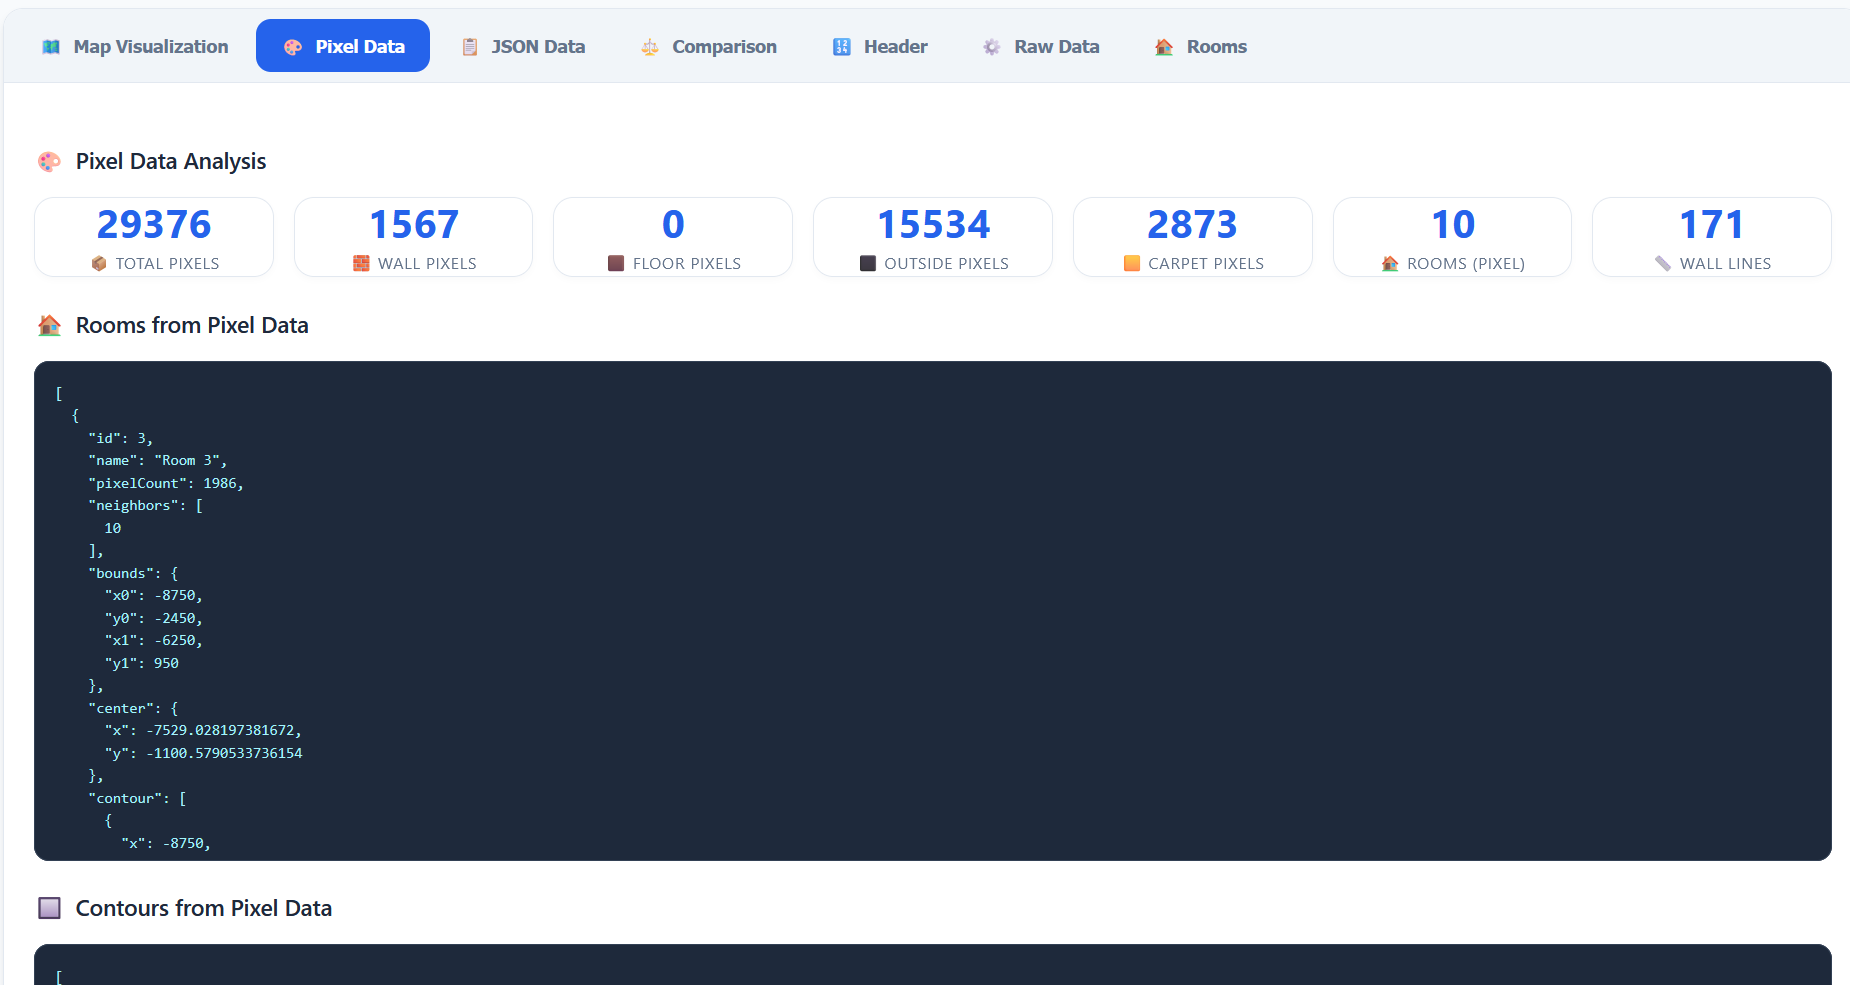Click the brick icon next to WALL PIXELS
The height and width of the screenshot is (985, 1850).
click(361, 264)
